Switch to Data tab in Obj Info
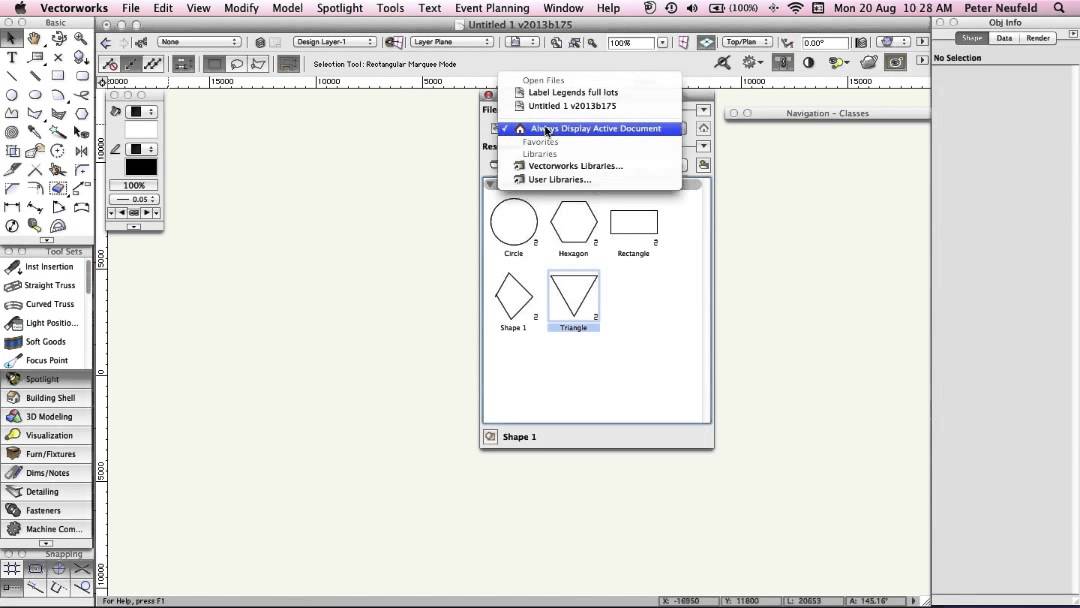 pos(1004,38)
